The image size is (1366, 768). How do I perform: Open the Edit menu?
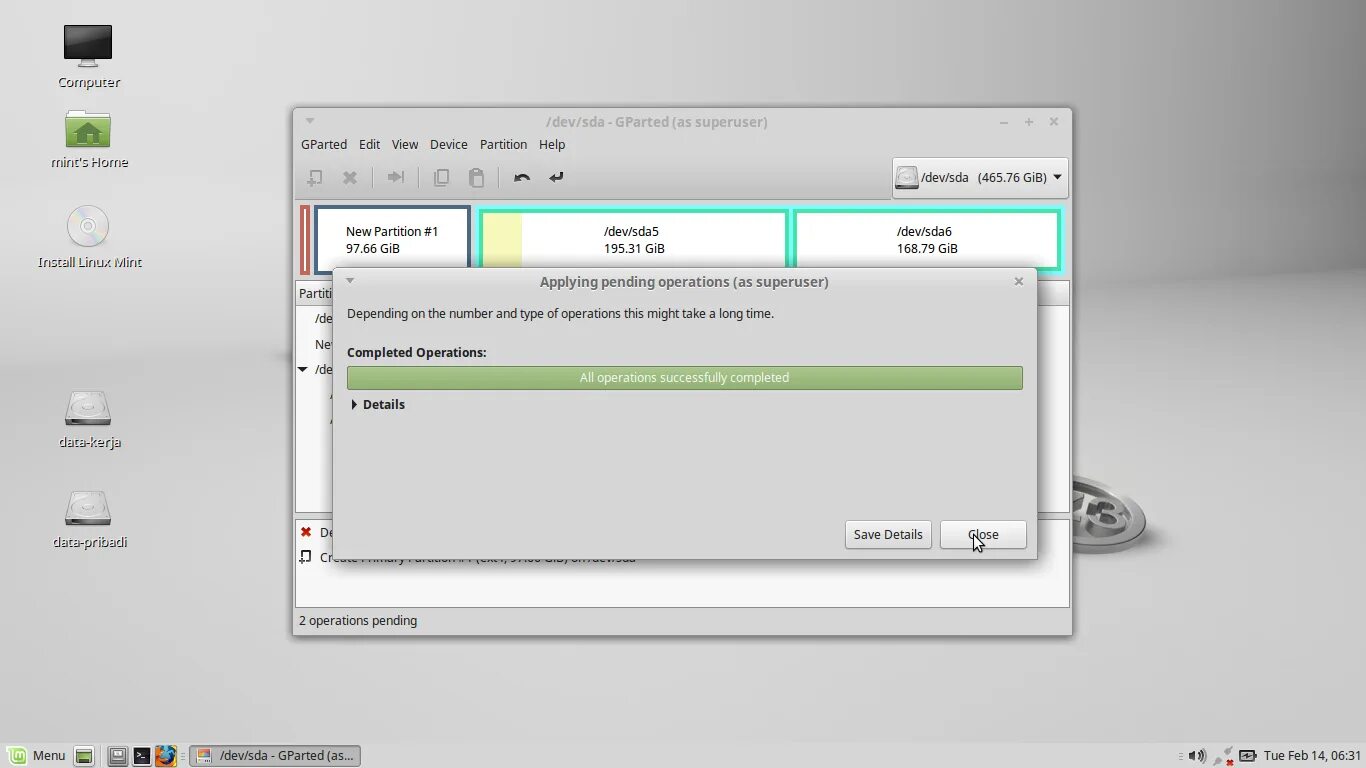click(x=369, y=144)
